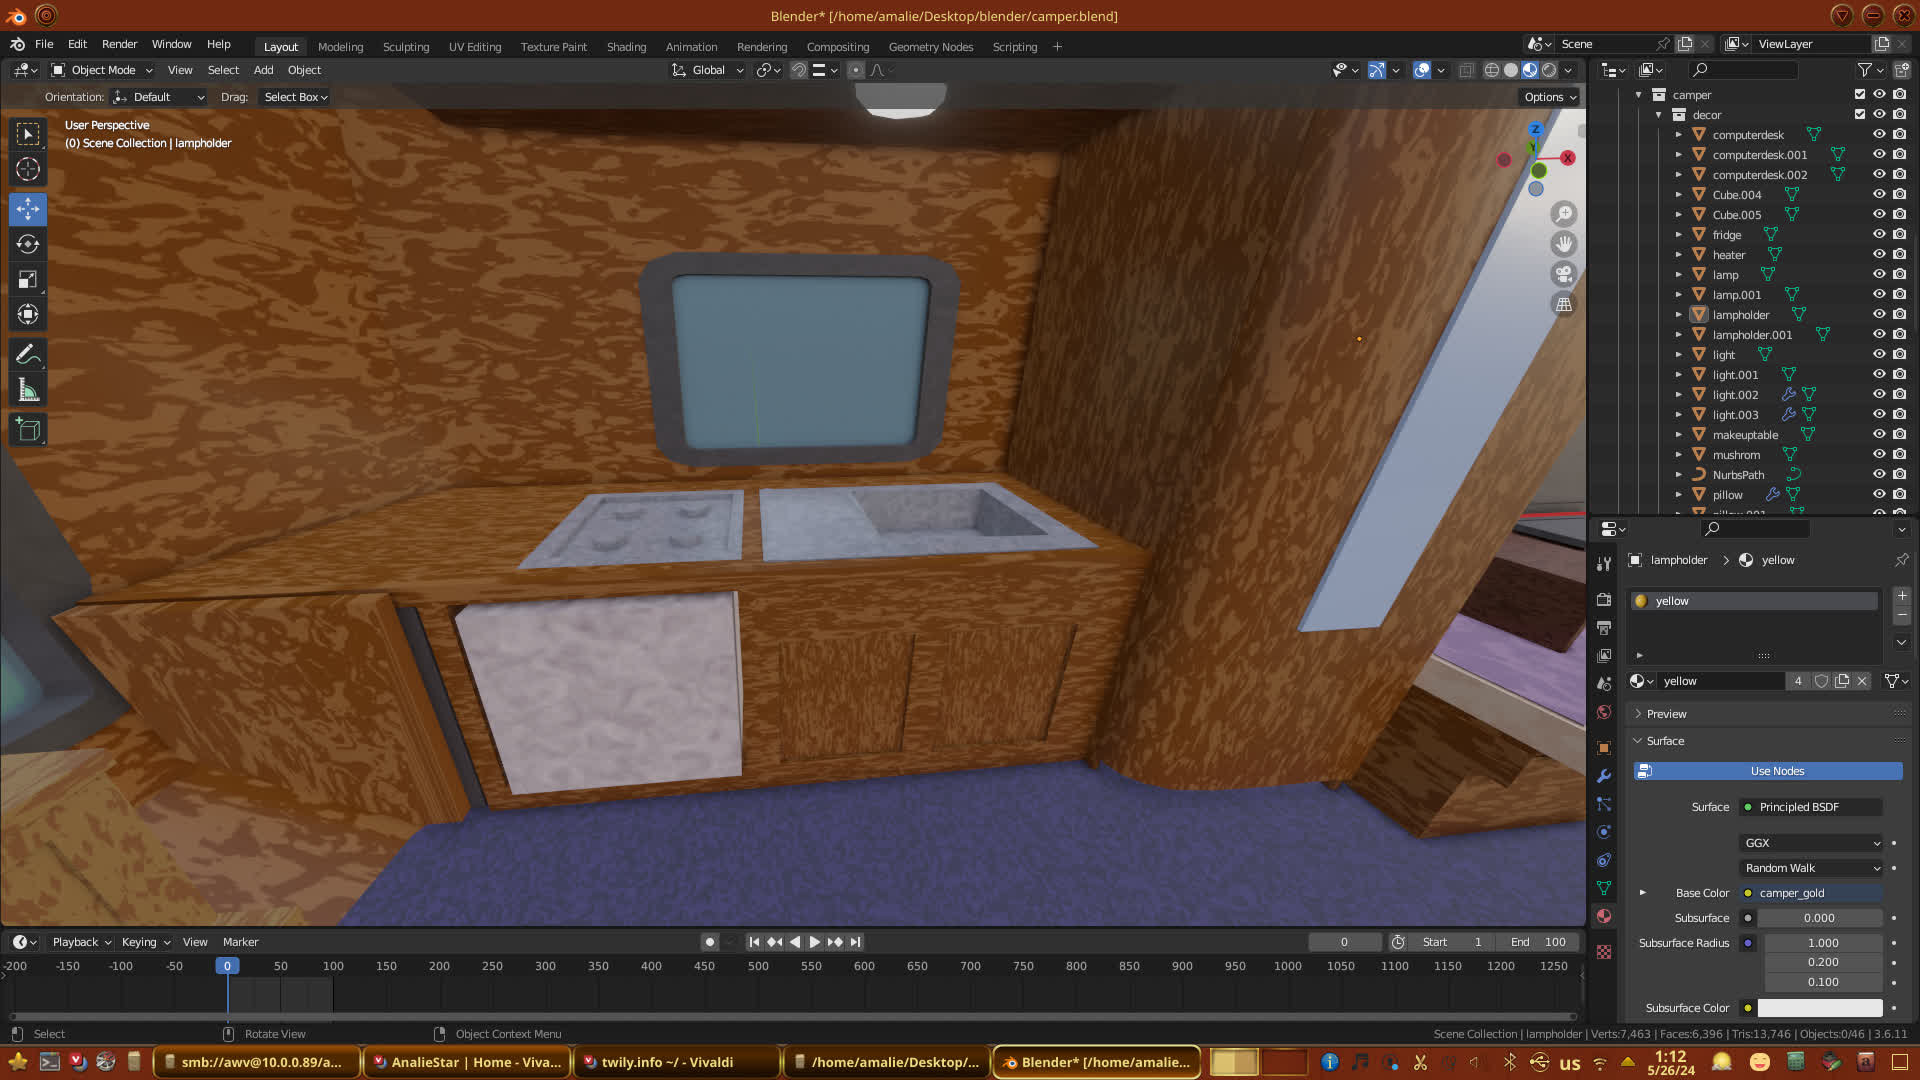Screen dimensions: 1920x1080
Task: Open the Material properties tab icon
Action: click(x=1604, y=916)
